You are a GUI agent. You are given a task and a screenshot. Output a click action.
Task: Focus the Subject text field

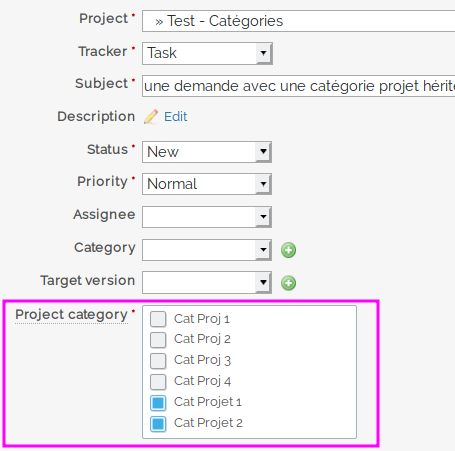click(298, 86)
